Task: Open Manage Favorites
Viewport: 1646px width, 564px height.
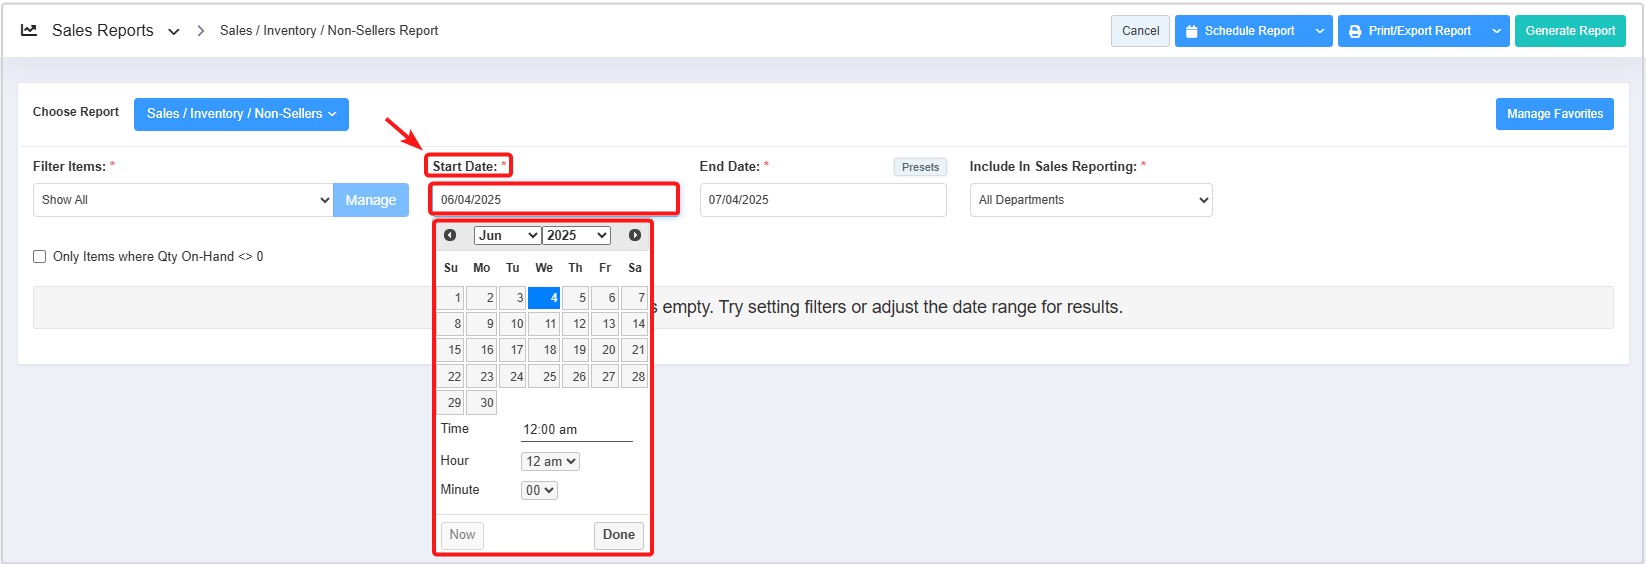Action: tap(1554, 114)
